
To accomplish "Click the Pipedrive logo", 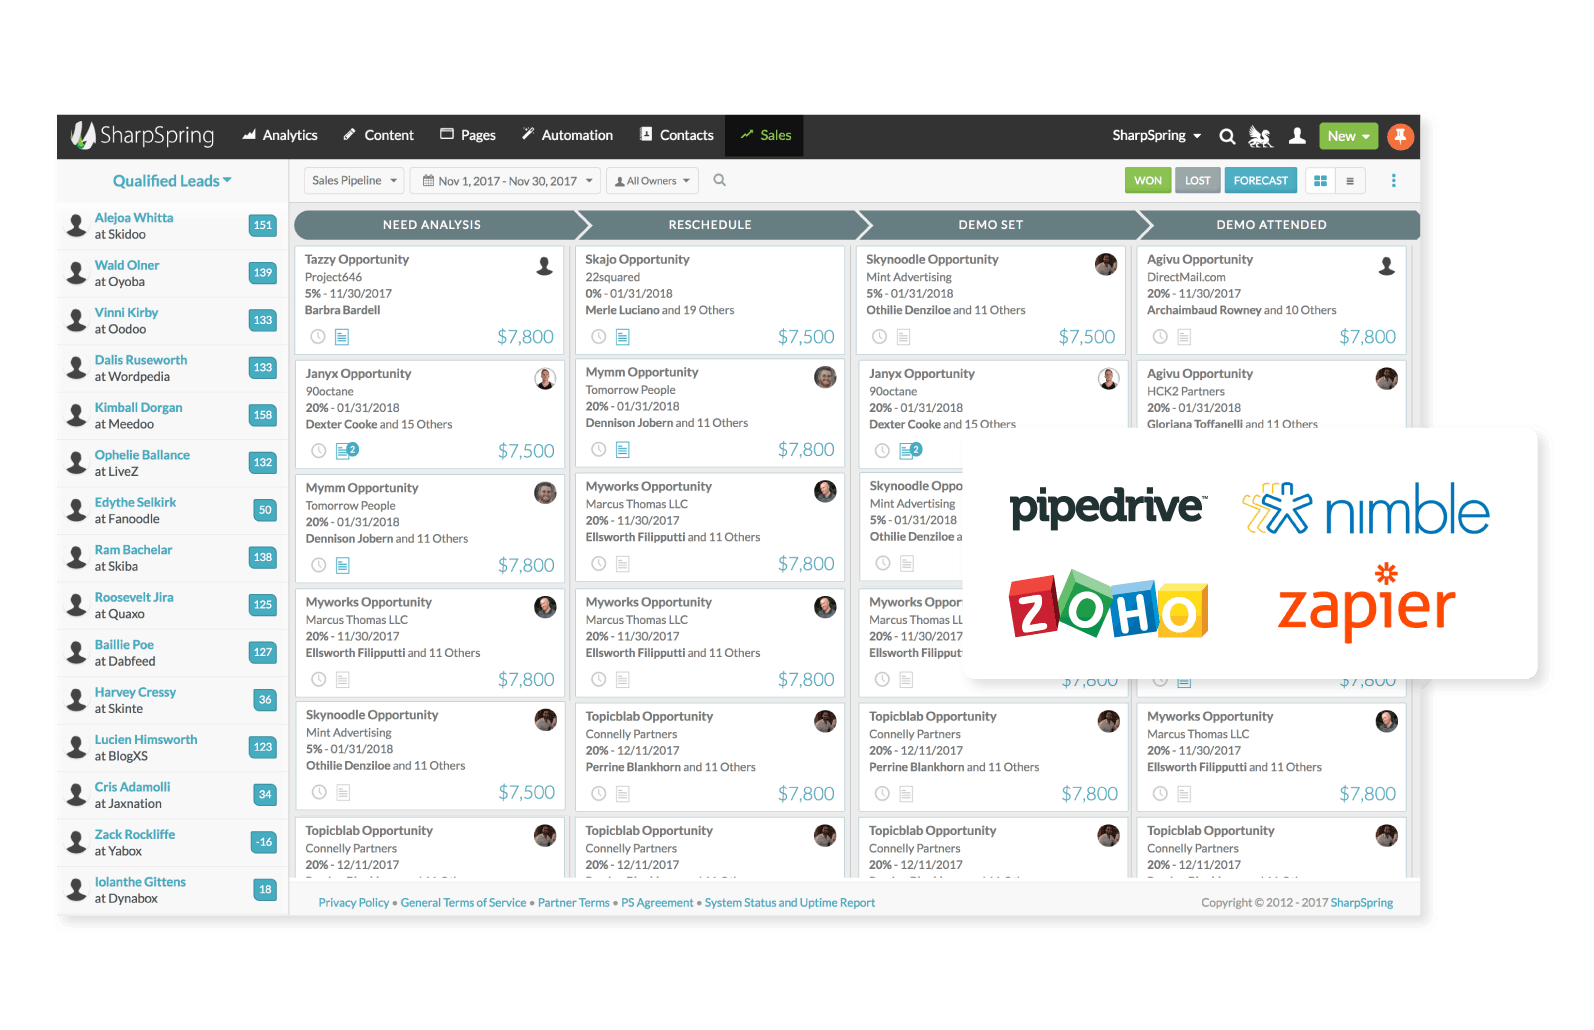I will [1108, 507].
